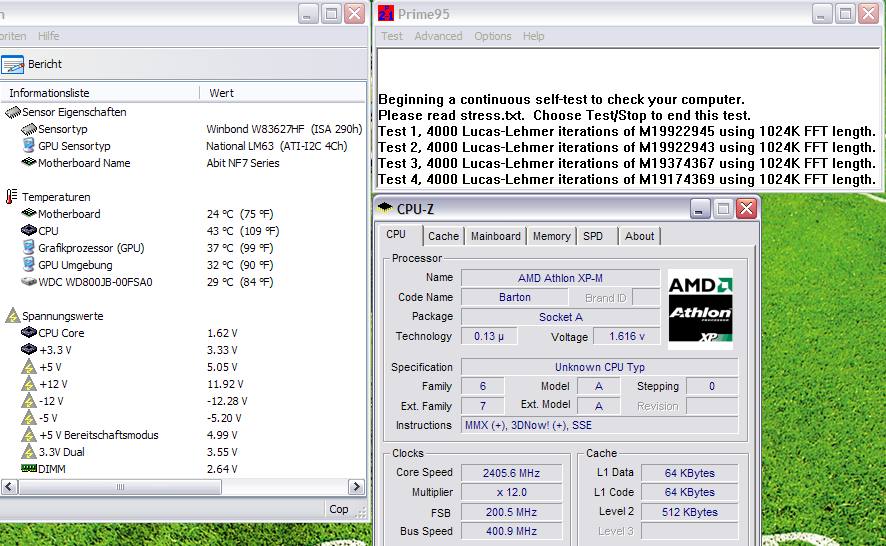
Task: Click the Sensortyp chip icon
Action: click(x=29, y=129)
